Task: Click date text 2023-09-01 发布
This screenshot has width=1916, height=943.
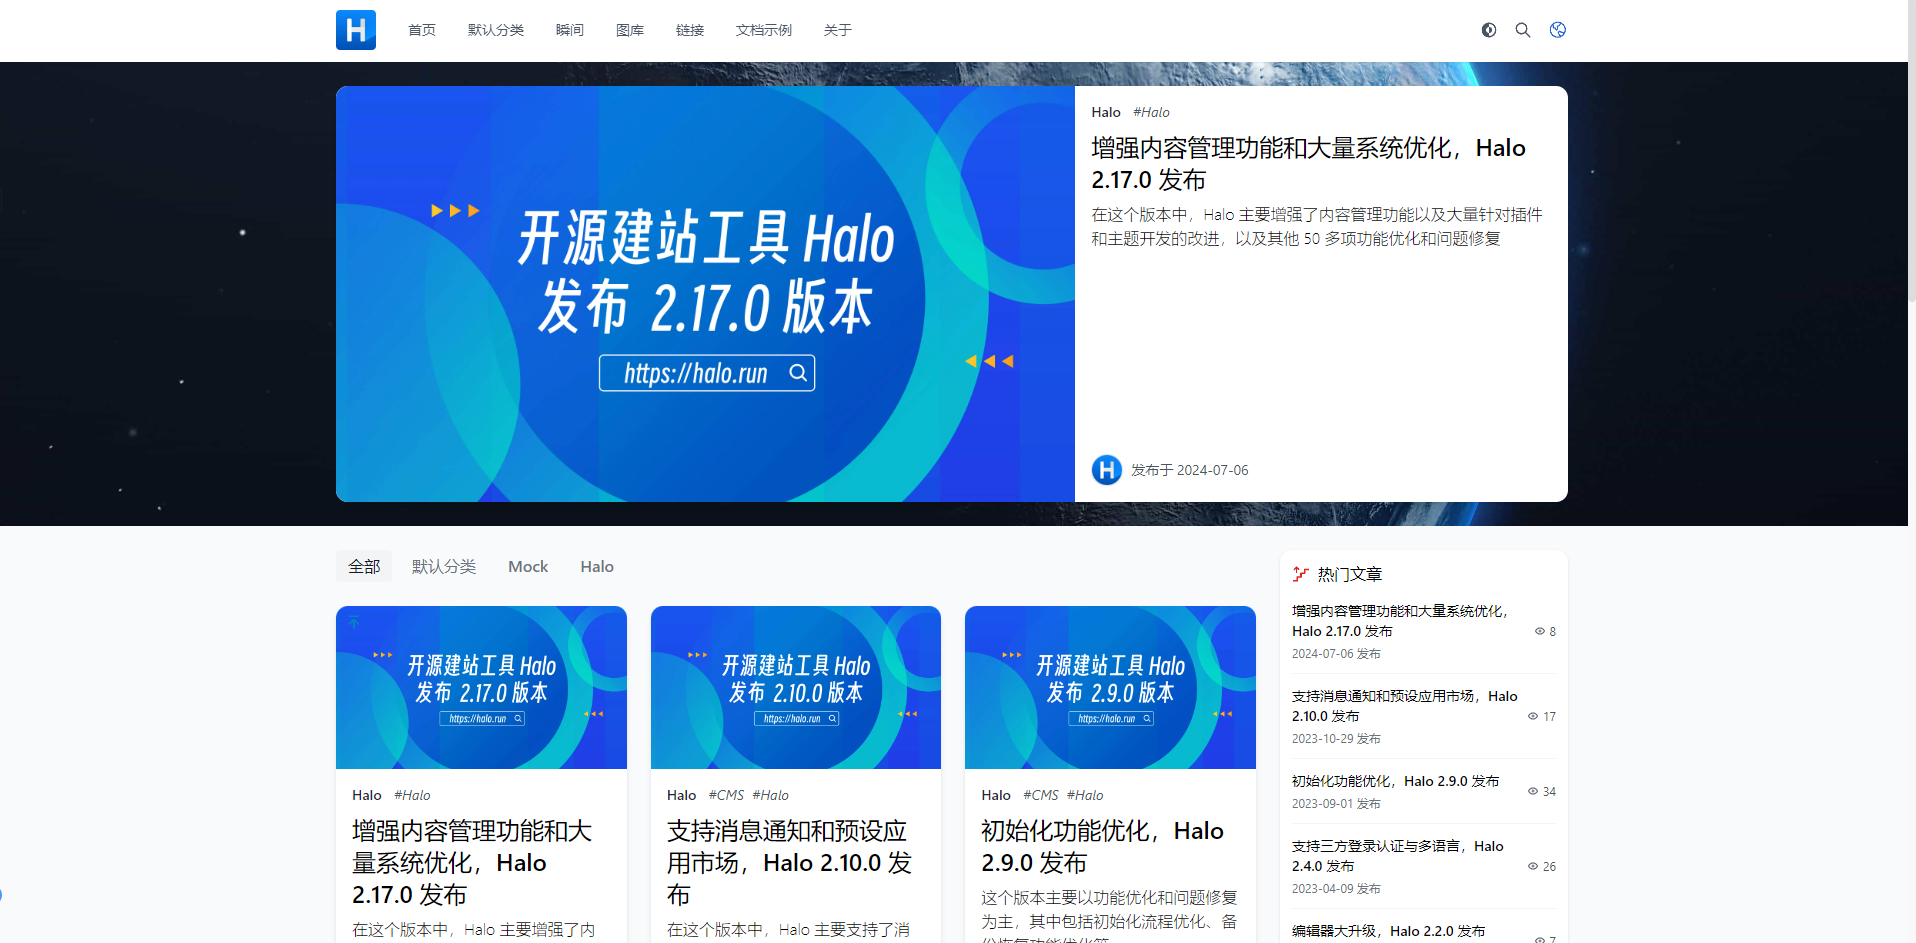Action: tap(1336, 804)
